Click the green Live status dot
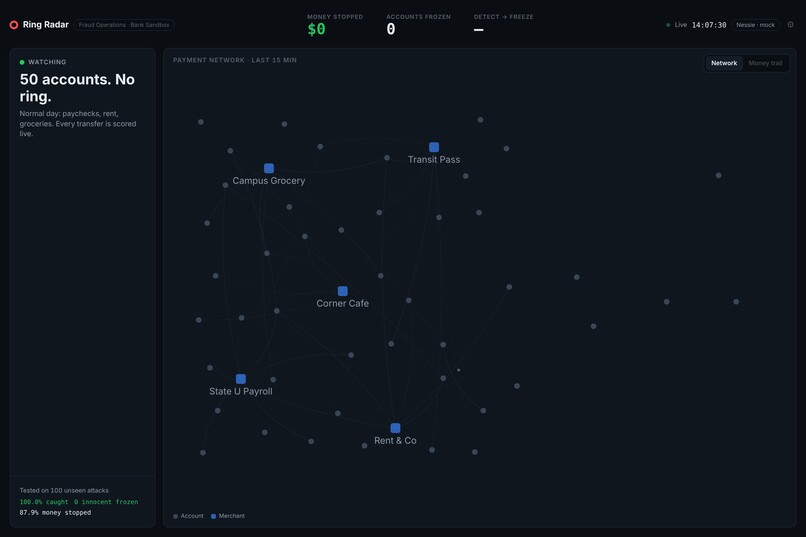 (668, 25)
